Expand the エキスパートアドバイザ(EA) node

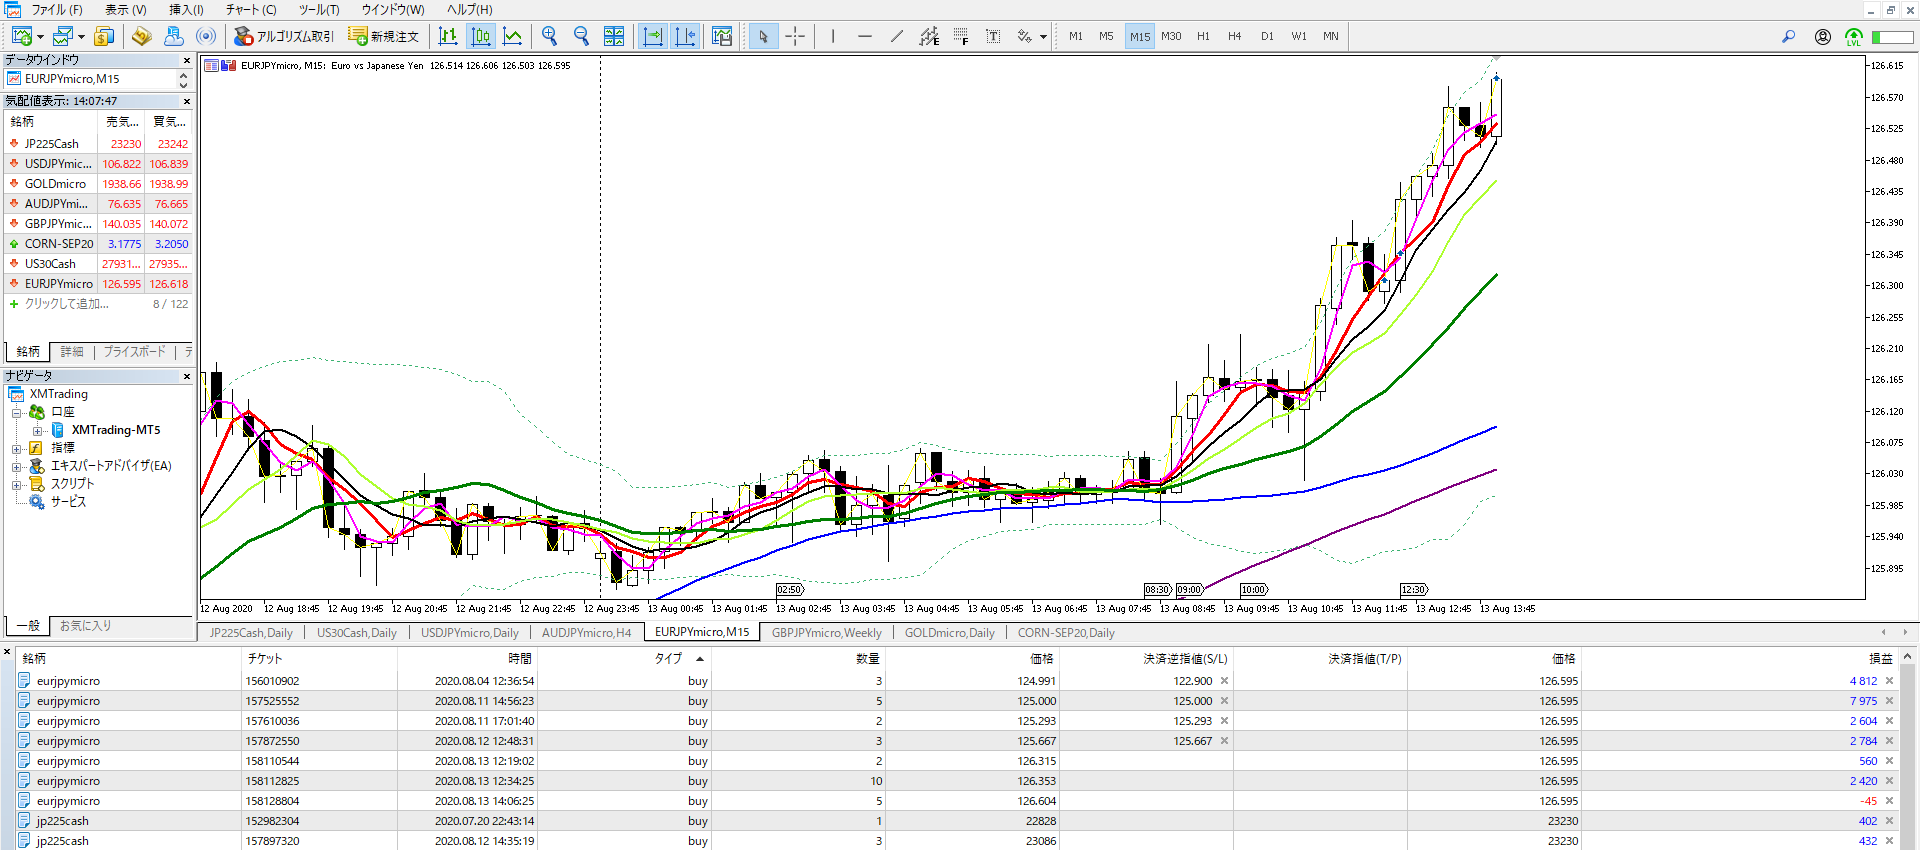(16, 466)
